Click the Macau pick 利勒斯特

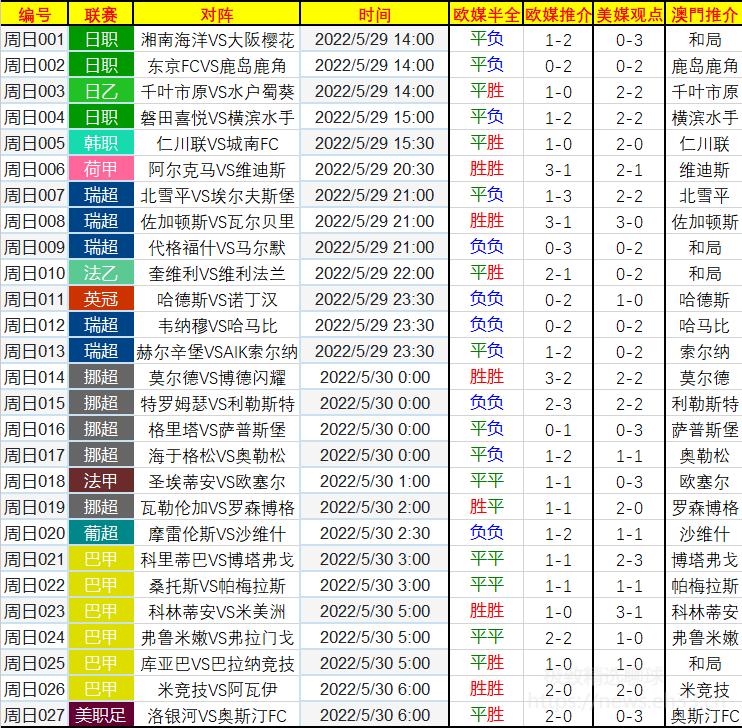point(704,404)
